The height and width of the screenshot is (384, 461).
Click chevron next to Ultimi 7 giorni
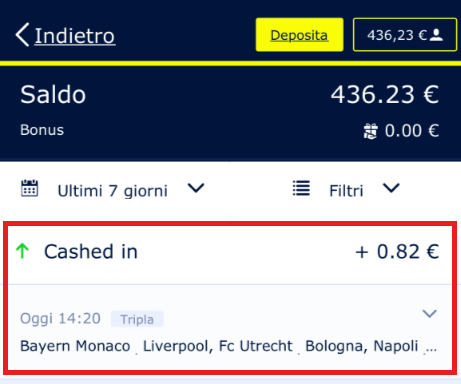click(x=196, y=188)
